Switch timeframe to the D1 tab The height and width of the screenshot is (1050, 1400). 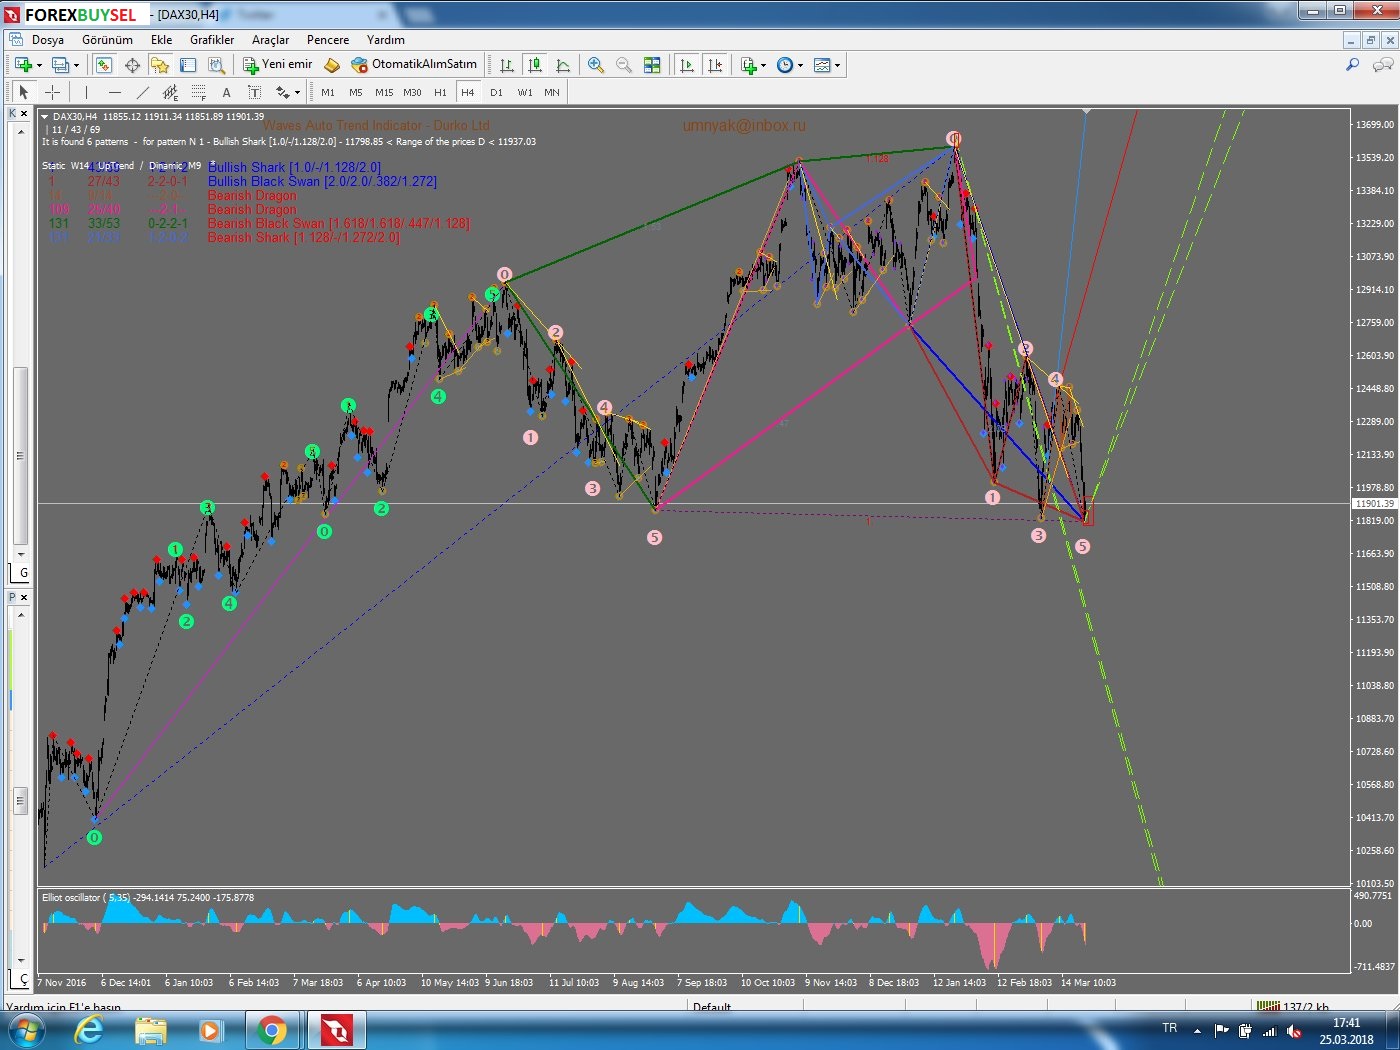497,92
